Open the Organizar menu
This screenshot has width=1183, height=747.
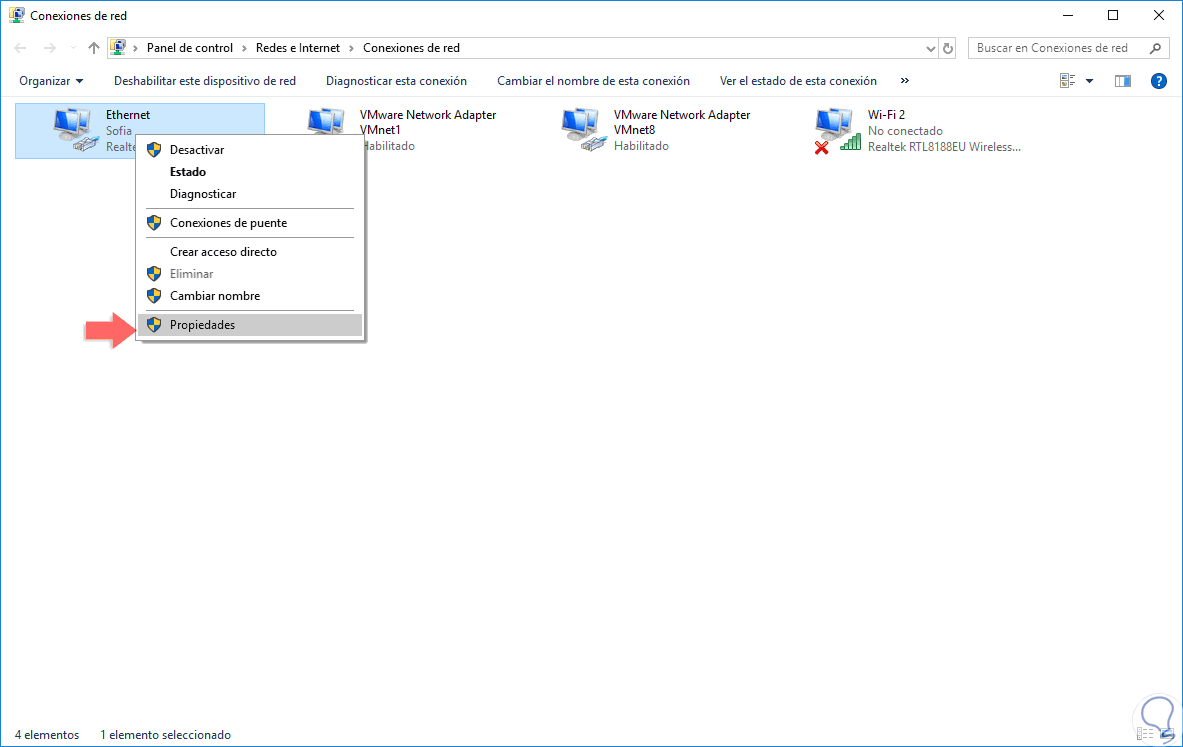click(x=51, y=81)
